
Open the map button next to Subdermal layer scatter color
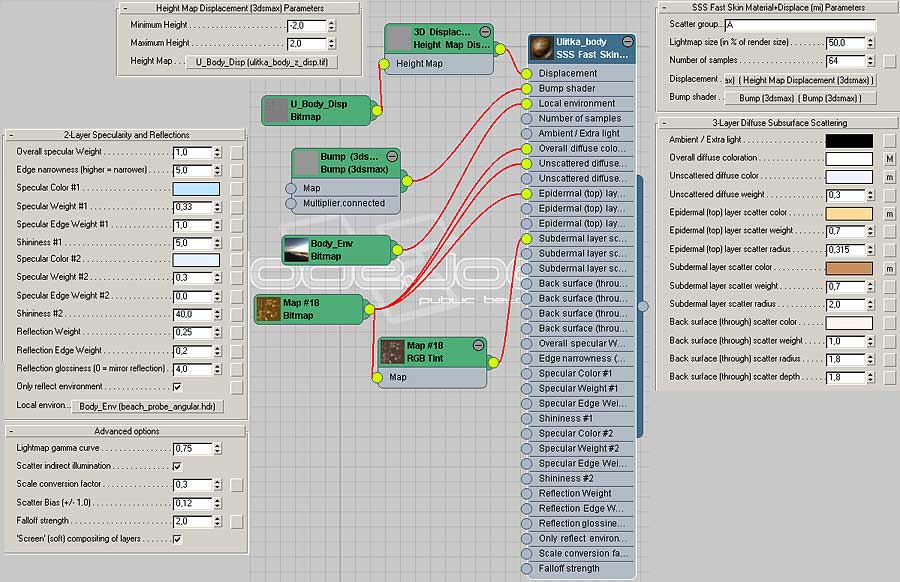pos(889,268)
